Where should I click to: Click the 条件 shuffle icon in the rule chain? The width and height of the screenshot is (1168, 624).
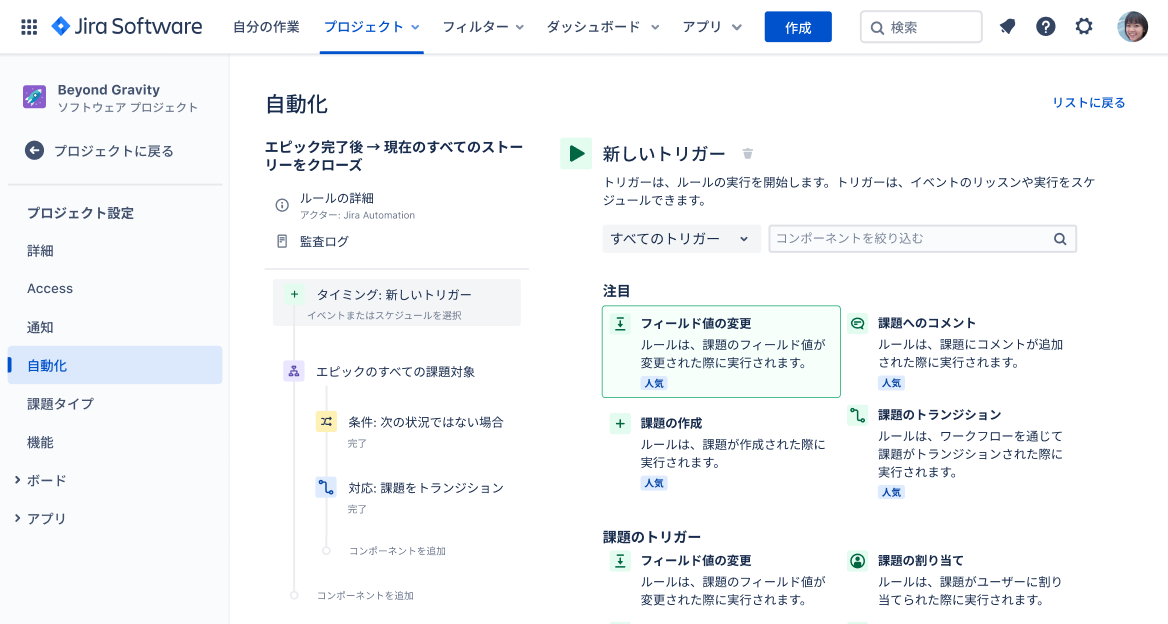coord(327,422)
